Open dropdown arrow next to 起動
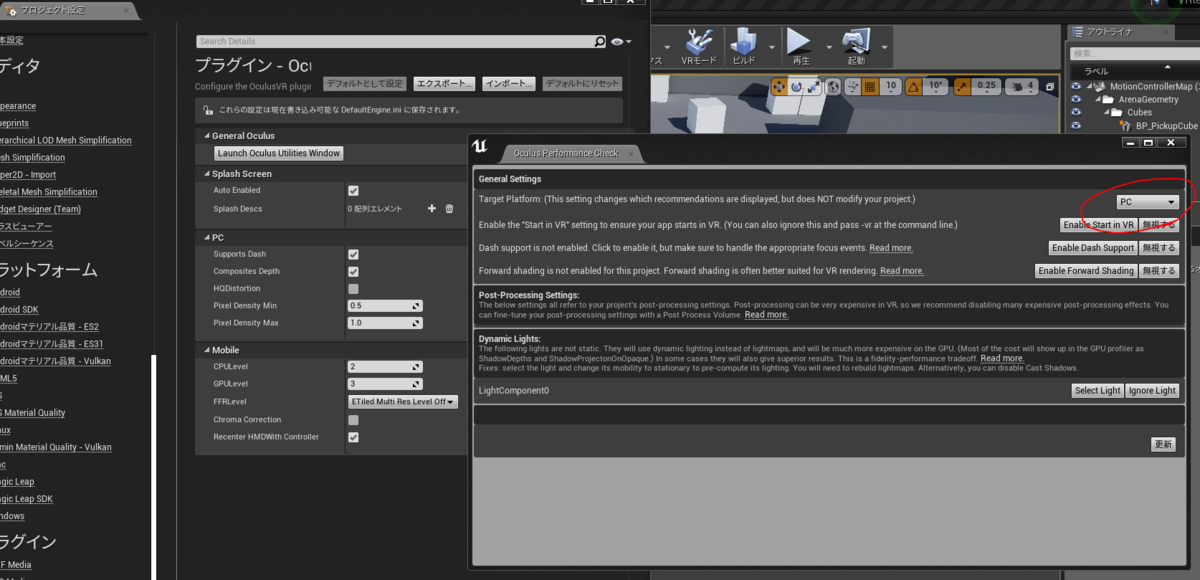This screenshot has width=1200, height=580. click(884, 46)
